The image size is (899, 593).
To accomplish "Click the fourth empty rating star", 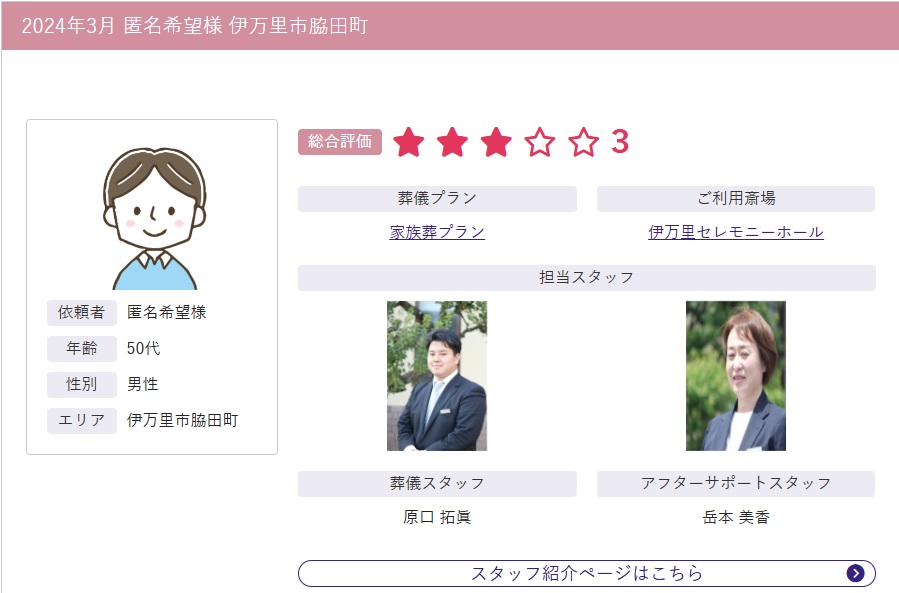I will coord(540,142).
